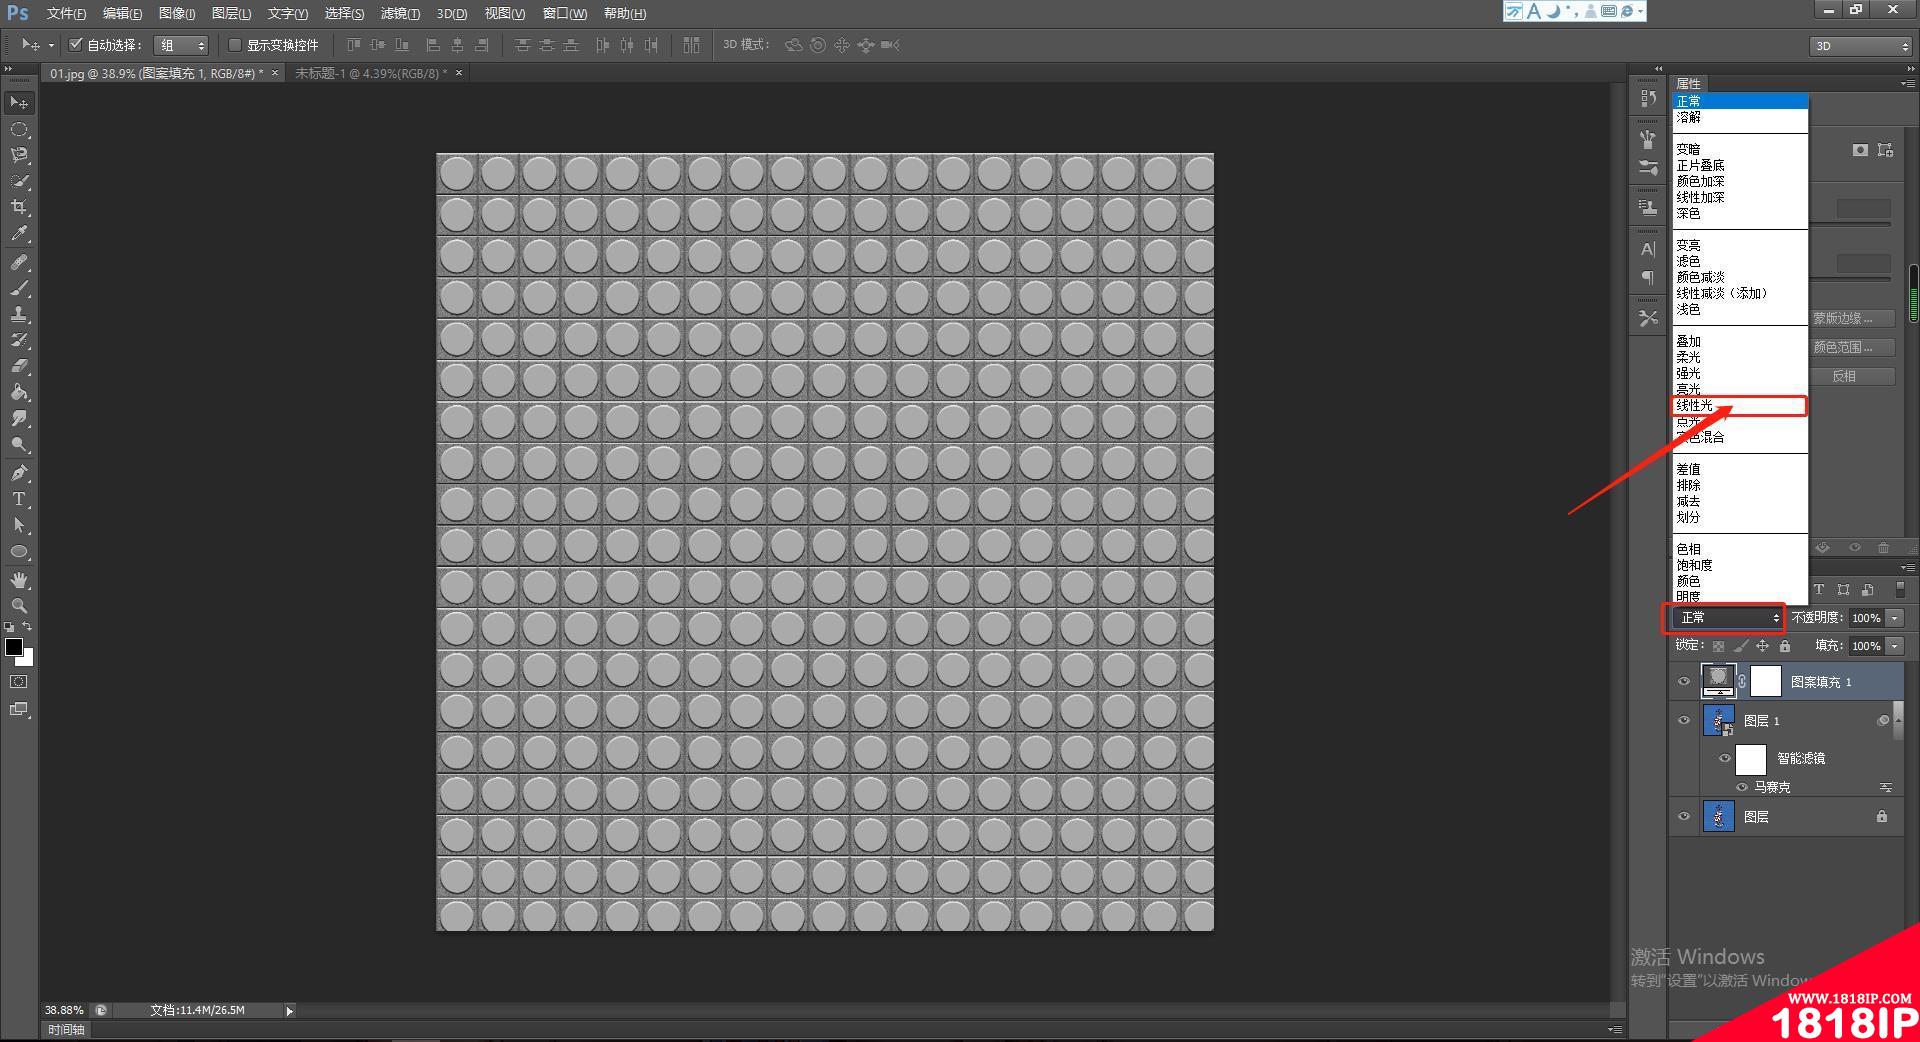Choose 叠加 blend mode
Viewport: 1920px width, 1042px height.
point(1740,341)
